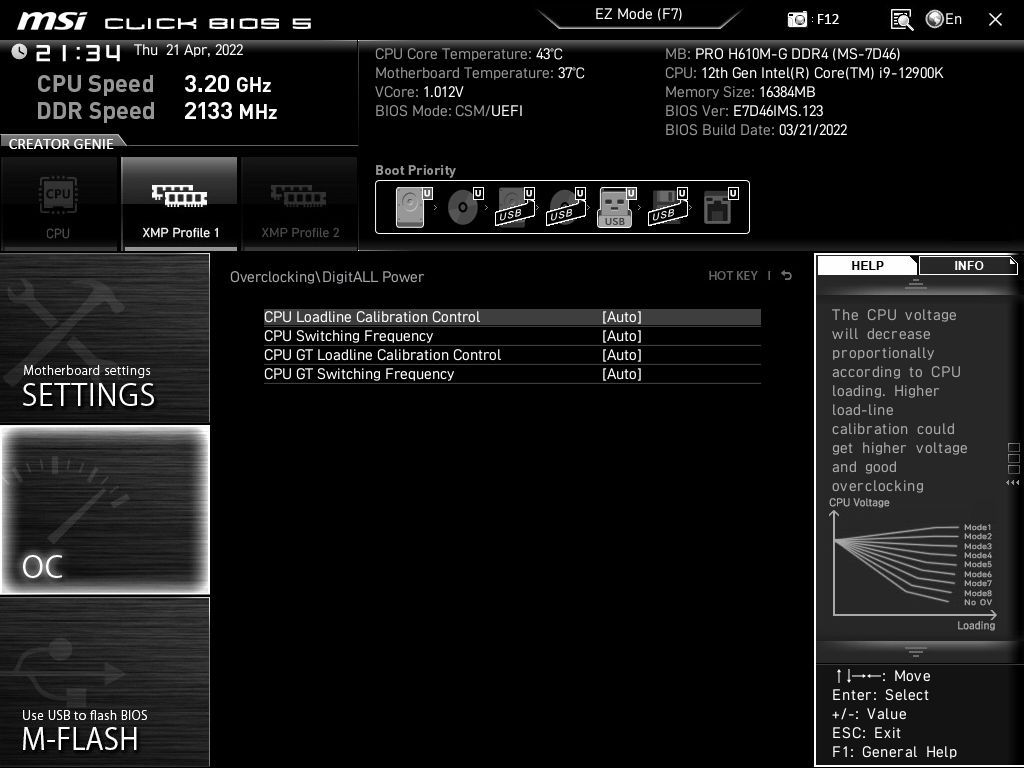Select network boot device icon
Screen dimensions: 1024x768
pyautogui.click(x=720, y=207)
